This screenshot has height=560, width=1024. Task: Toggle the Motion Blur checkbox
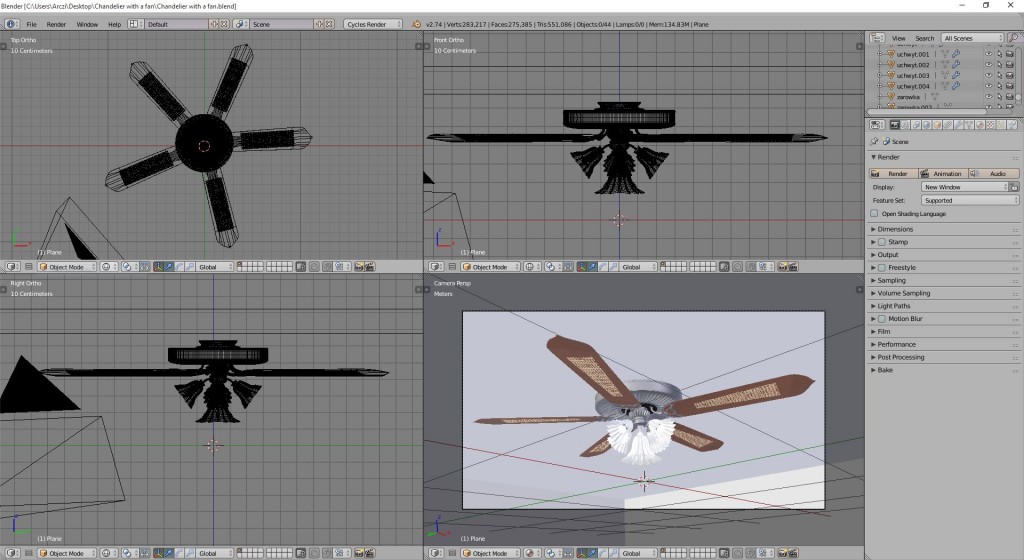pos(882,319)
